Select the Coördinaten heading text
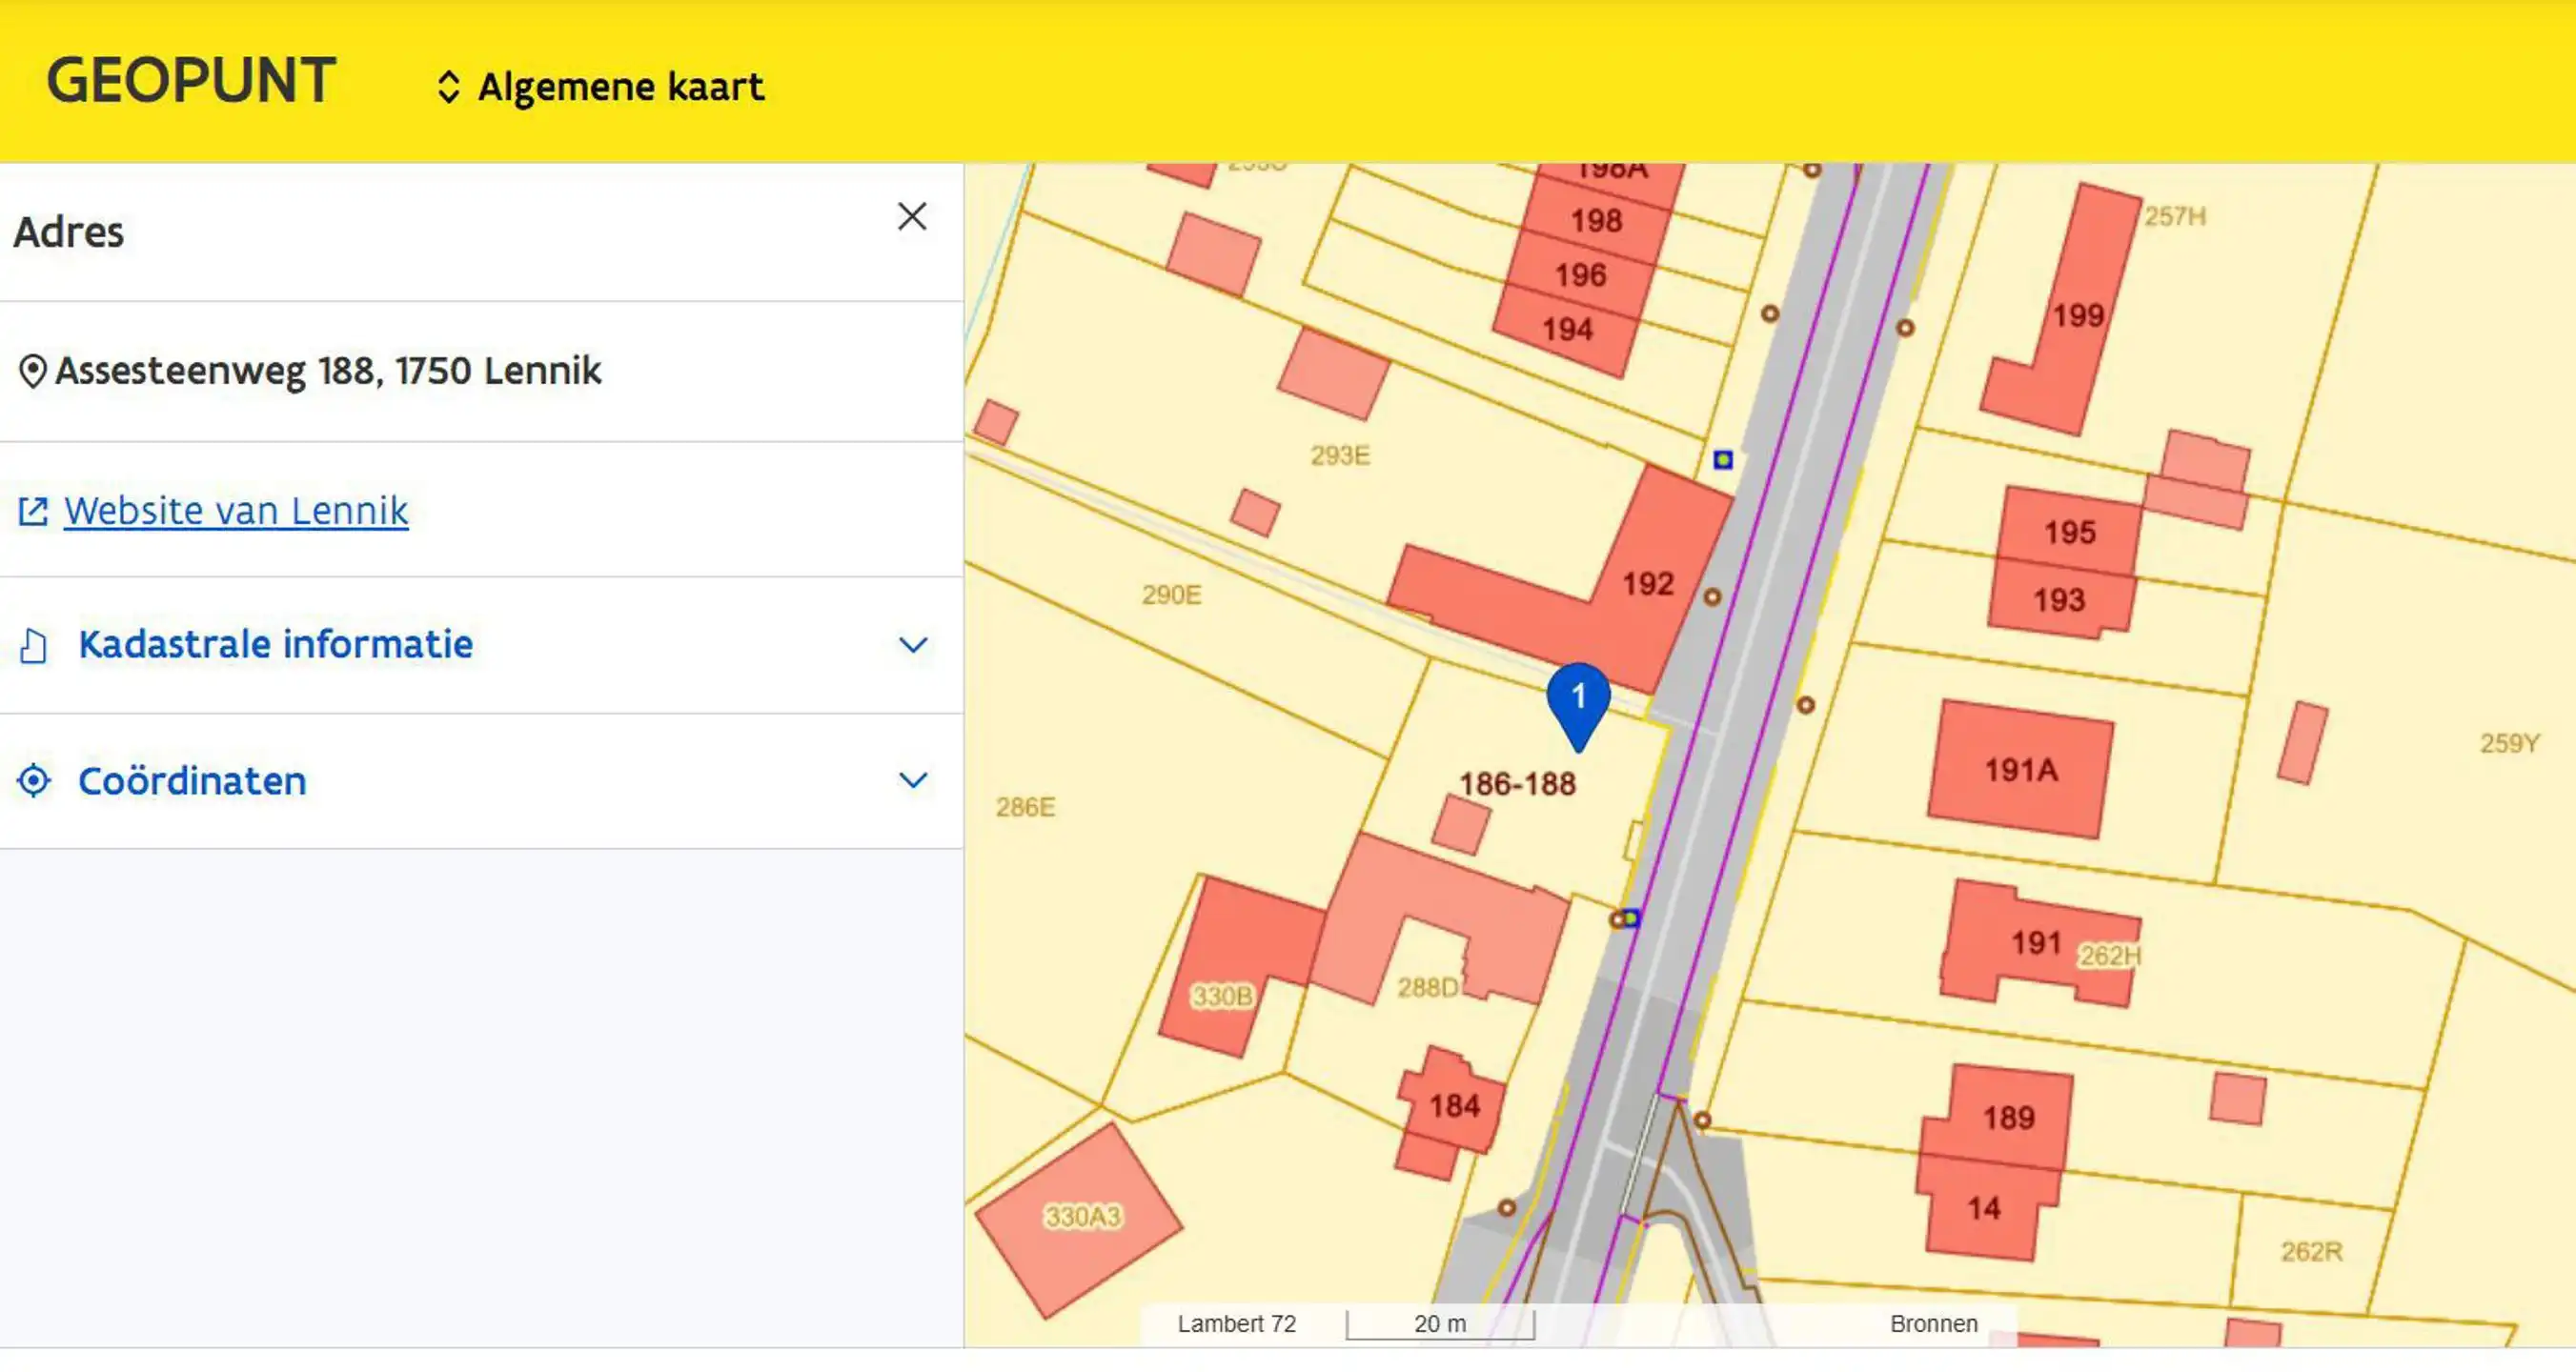2576x1372 pixels. [x=192, y=781]
